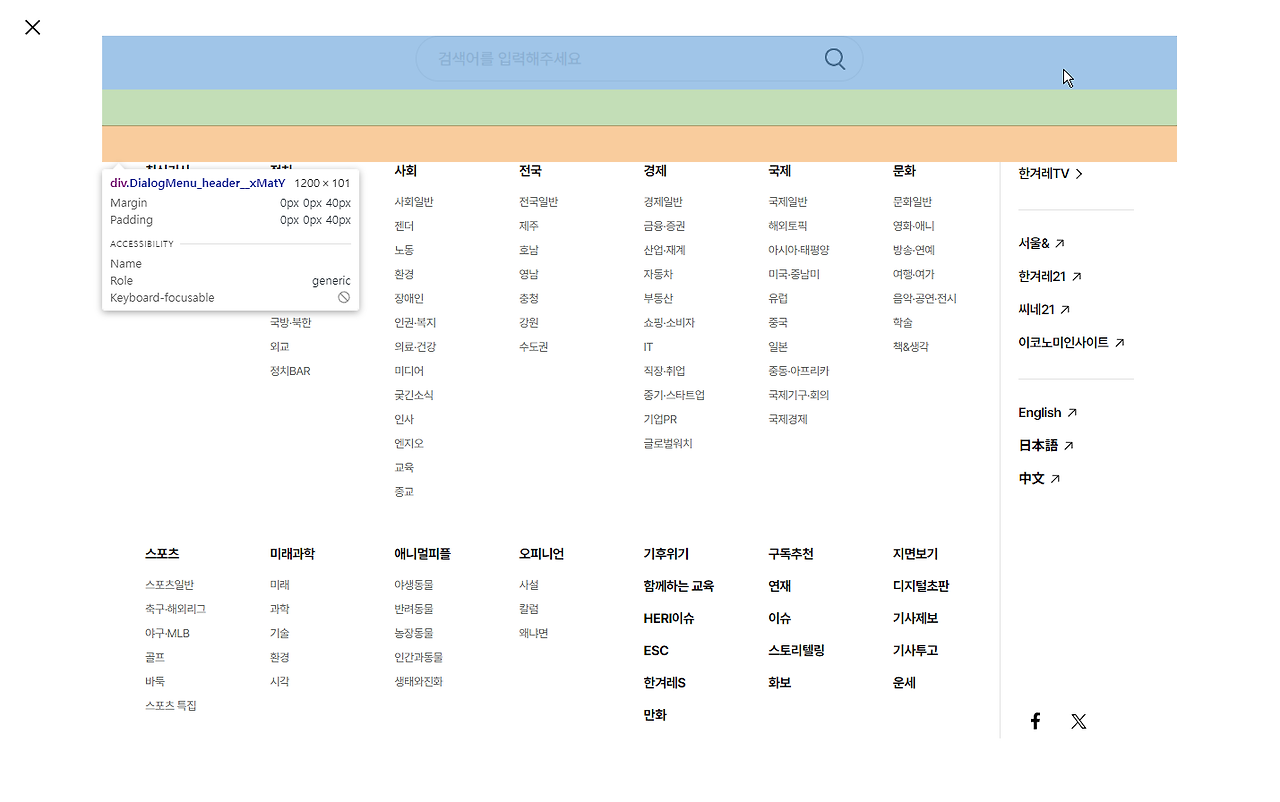Open 야생동물 under 애니멀피플
The width and height of the screenshot is (1280, 802).
tap(414, 585)
